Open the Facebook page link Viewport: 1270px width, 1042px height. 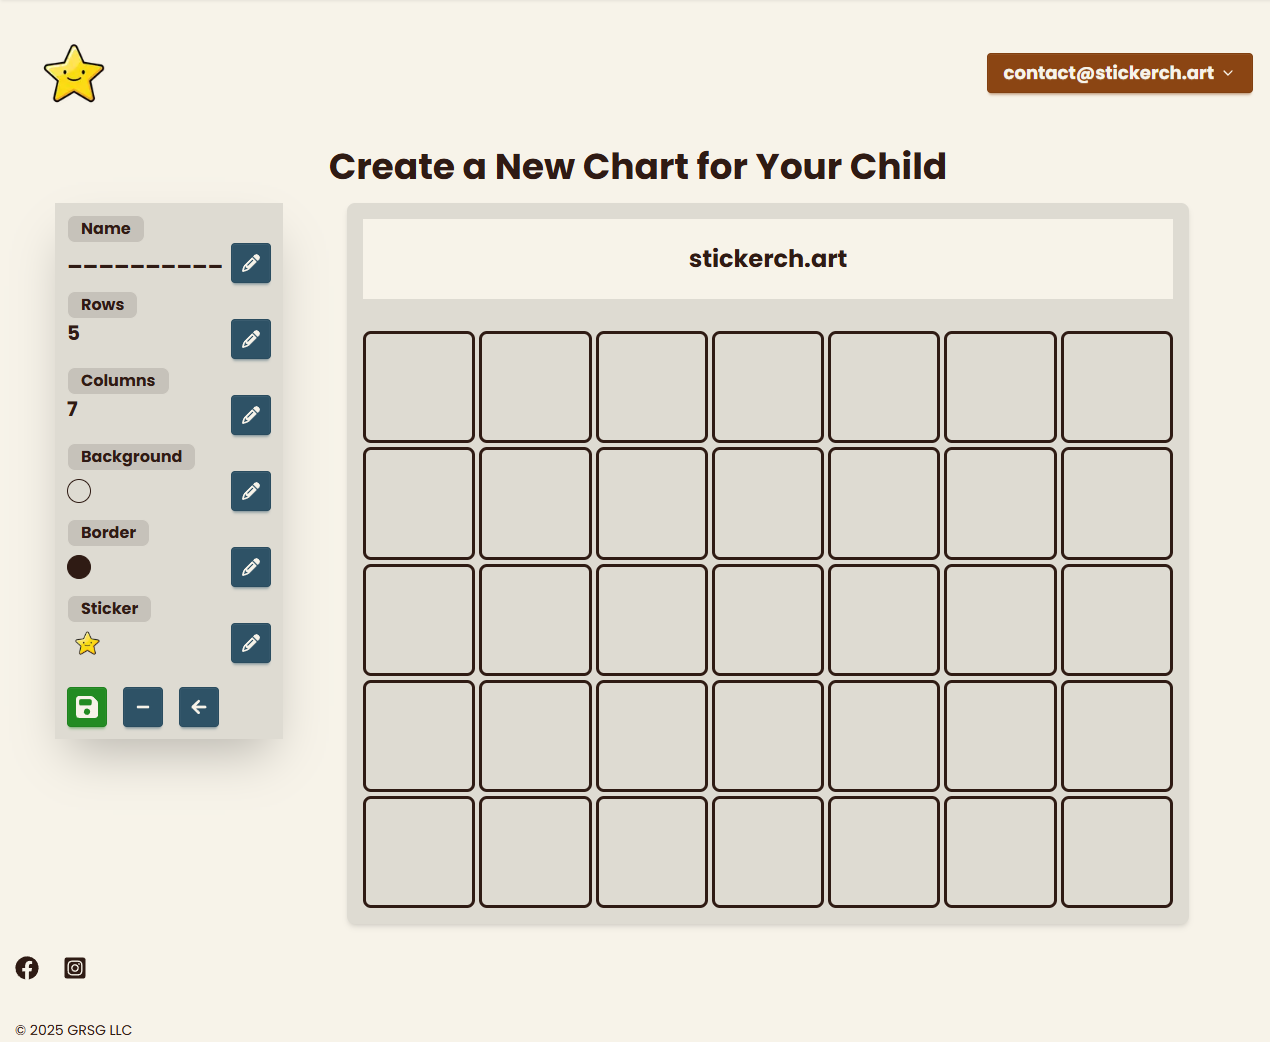coord(27,968)
